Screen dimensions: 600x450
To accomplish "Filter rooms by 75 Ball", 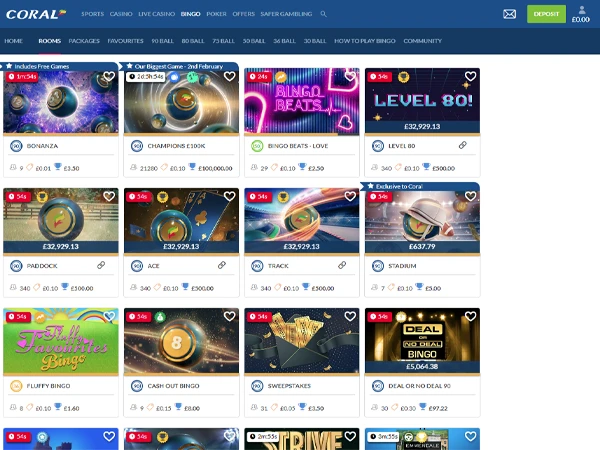I will pos(223,41).
